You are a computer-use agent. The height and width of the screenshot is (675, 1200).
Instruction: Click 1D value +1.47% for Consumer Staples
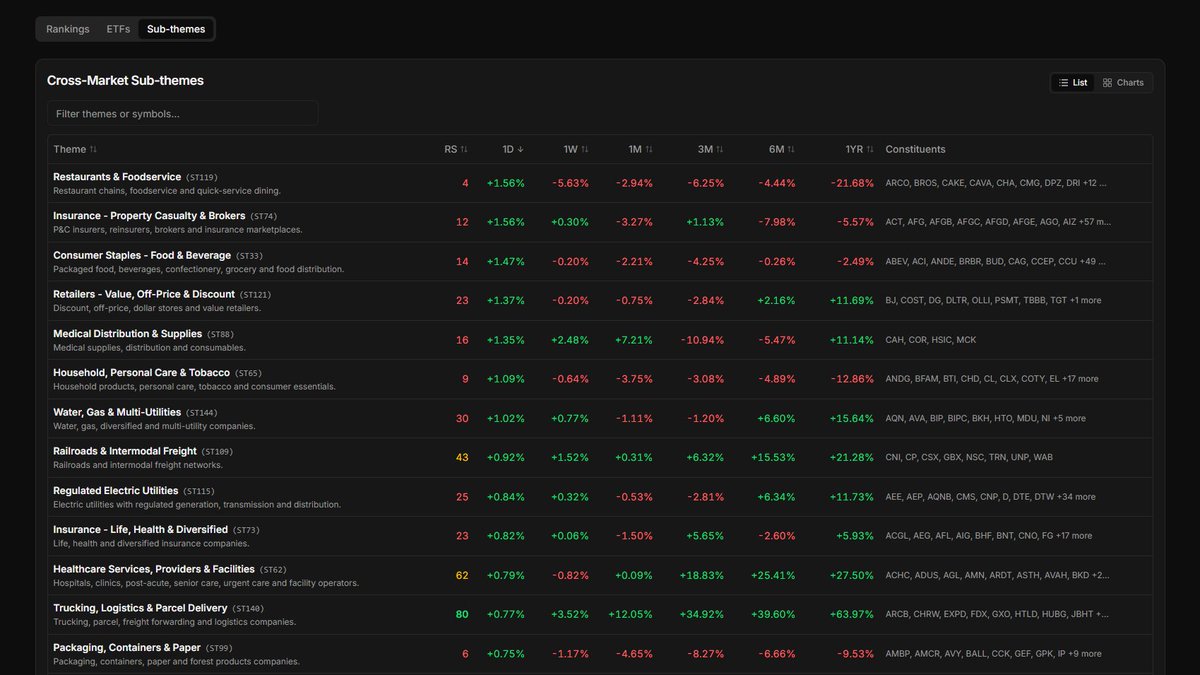[x=506, y=261]
